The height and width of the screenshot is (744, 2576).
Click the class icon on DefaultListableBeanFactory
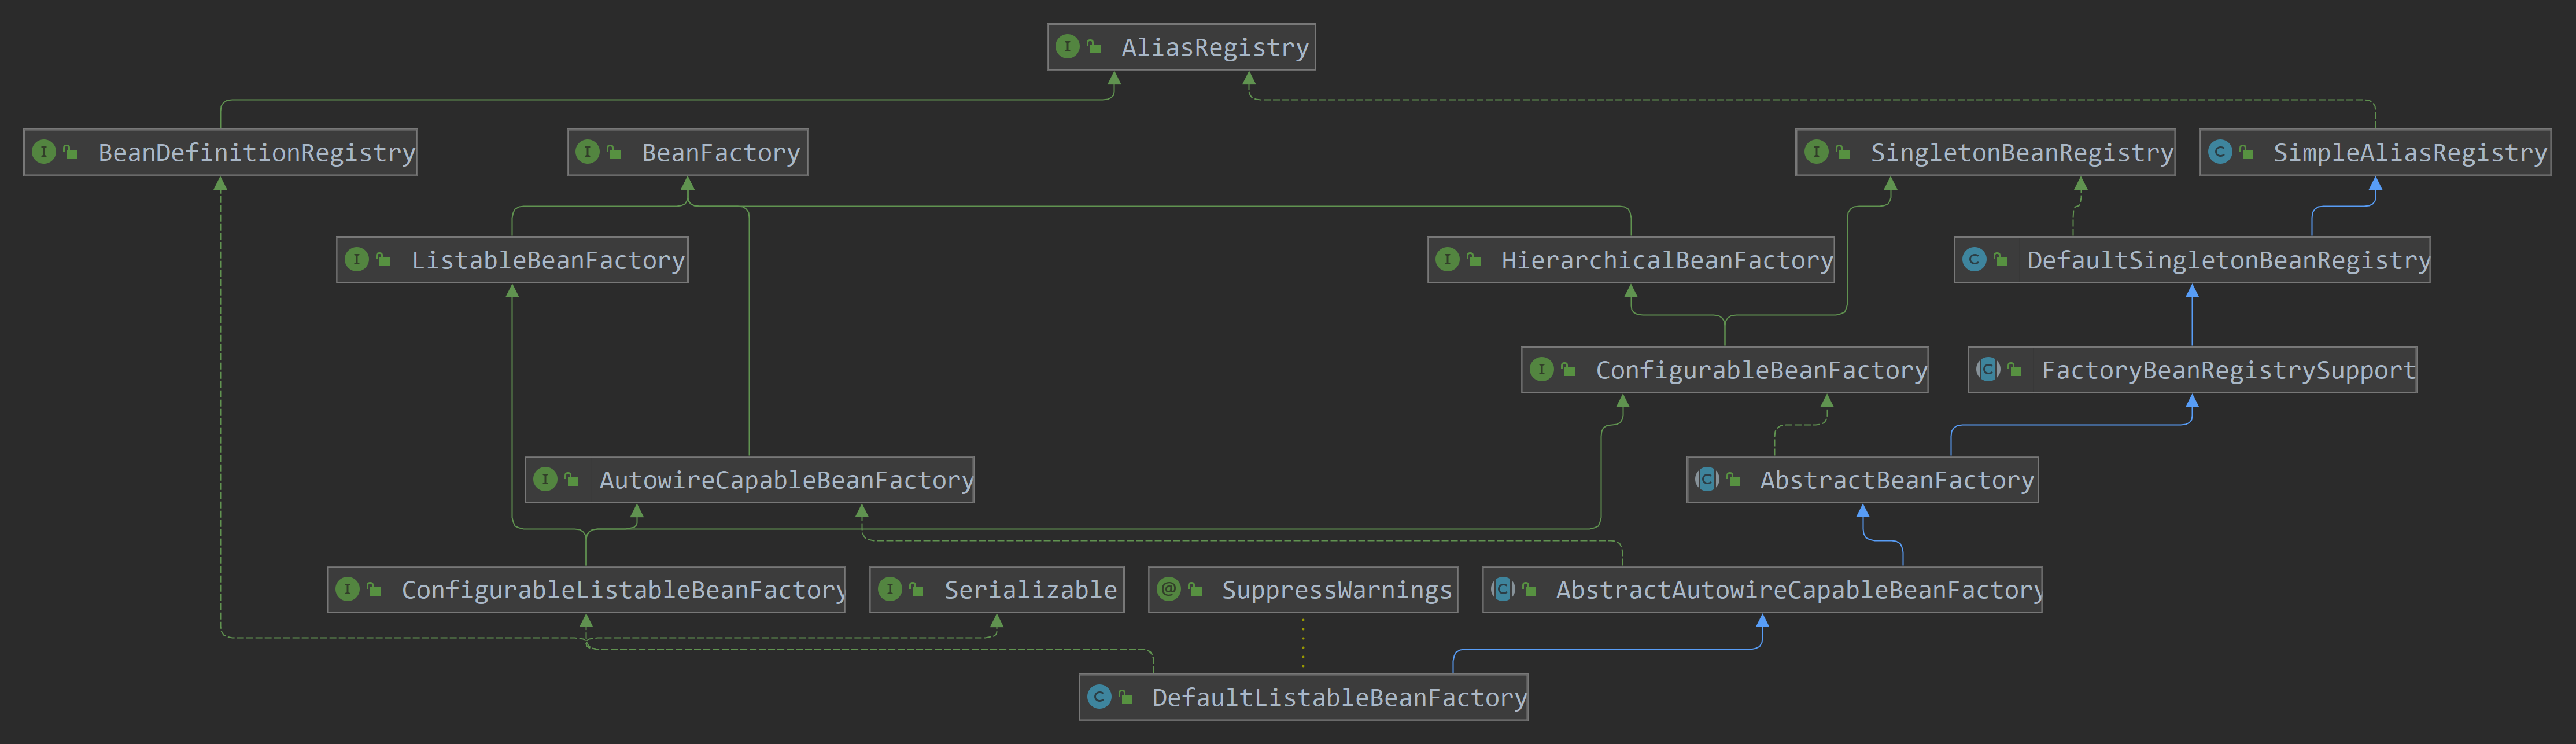point(1099,697)
